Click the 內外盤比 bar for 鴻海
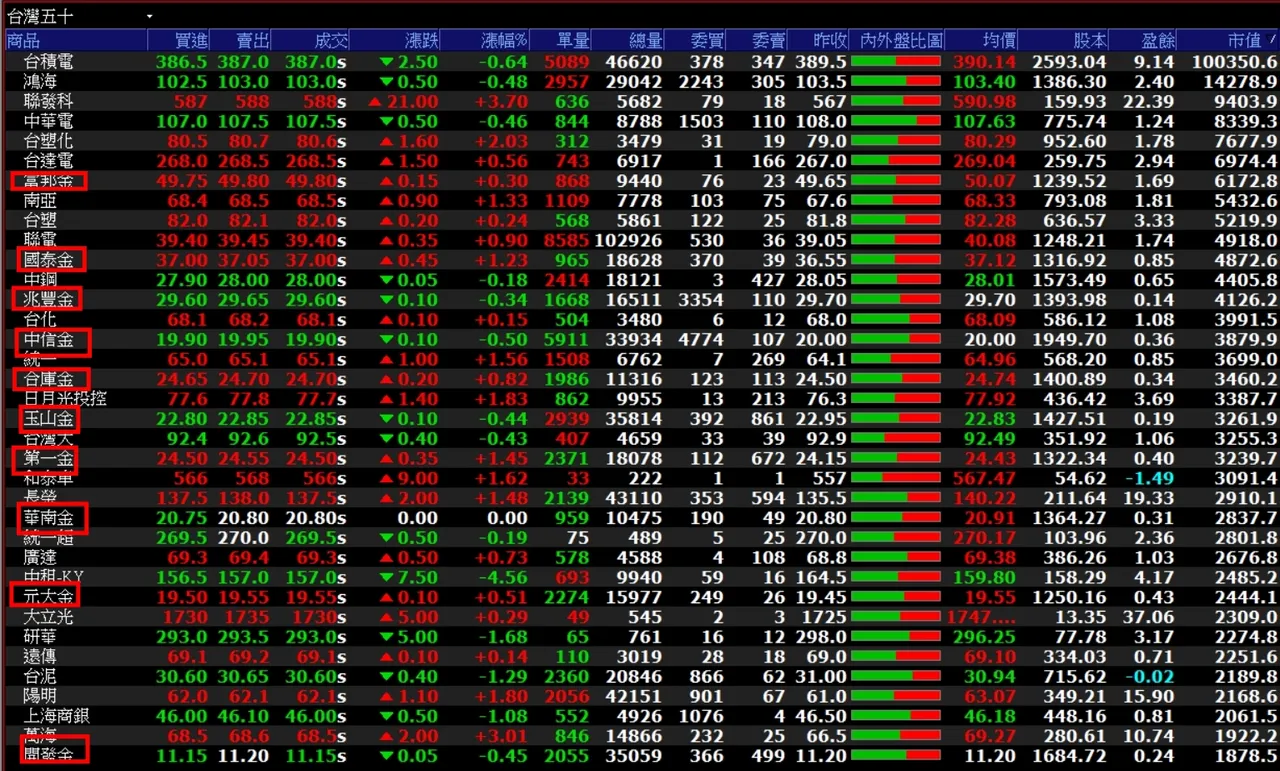 pyautogui.click(x=896, y=82)
